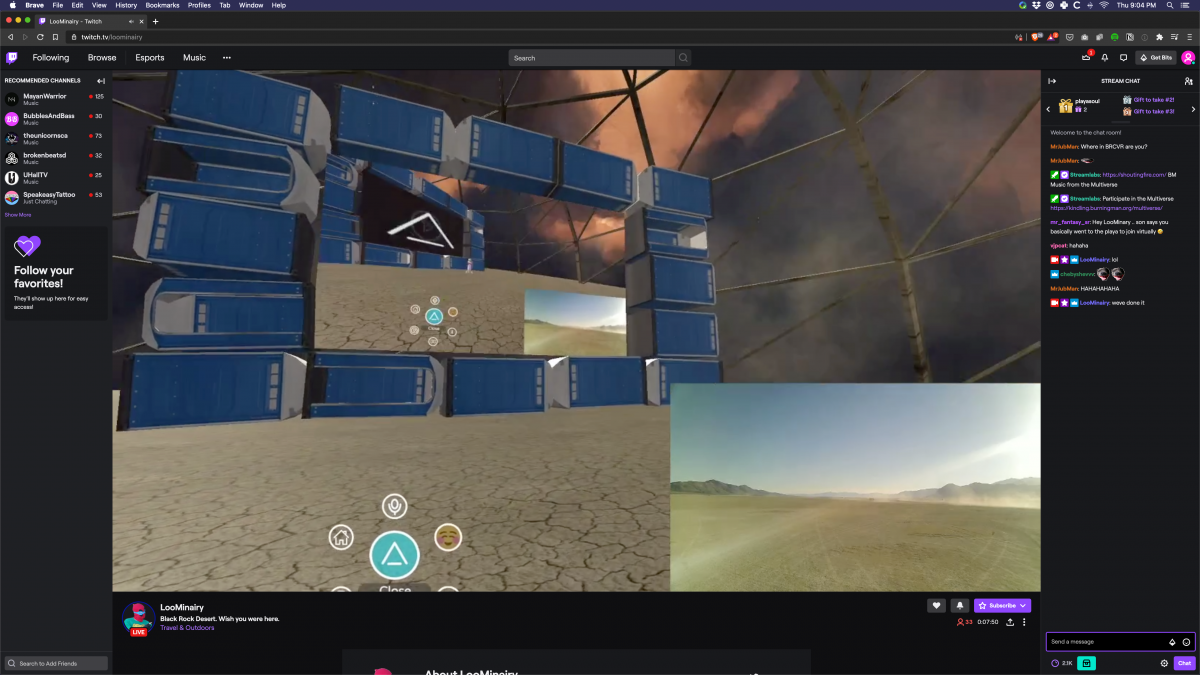Focus Search to Add Friends field

[56, 663]
